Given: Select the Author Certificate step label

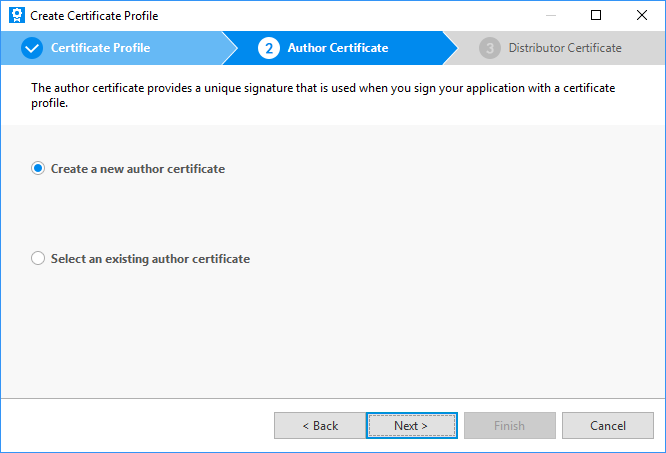Looking at the screenshot, I should 338,48.
